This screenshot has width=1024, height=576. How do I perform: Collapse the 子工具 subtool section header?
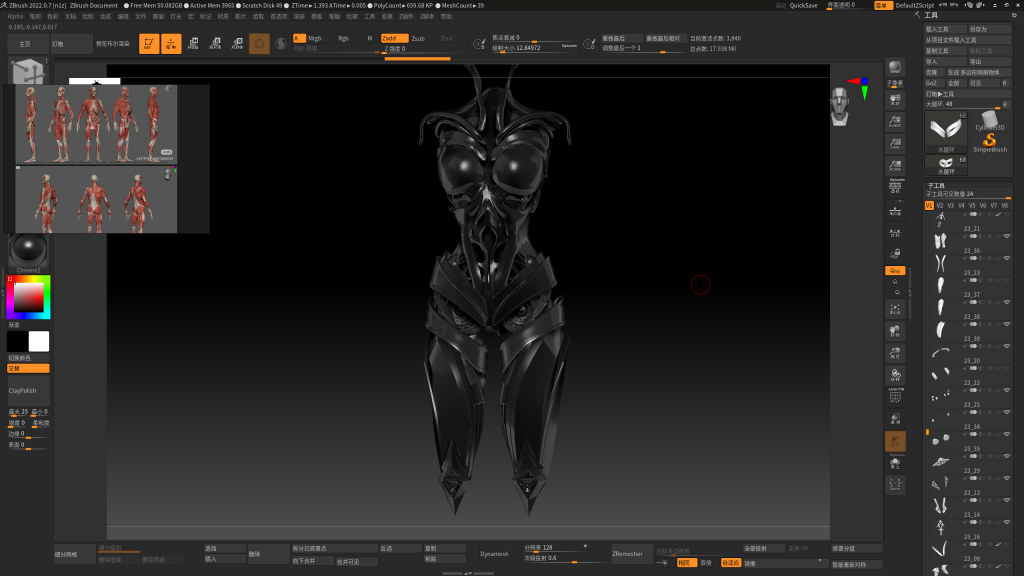(x=937, y=185)
